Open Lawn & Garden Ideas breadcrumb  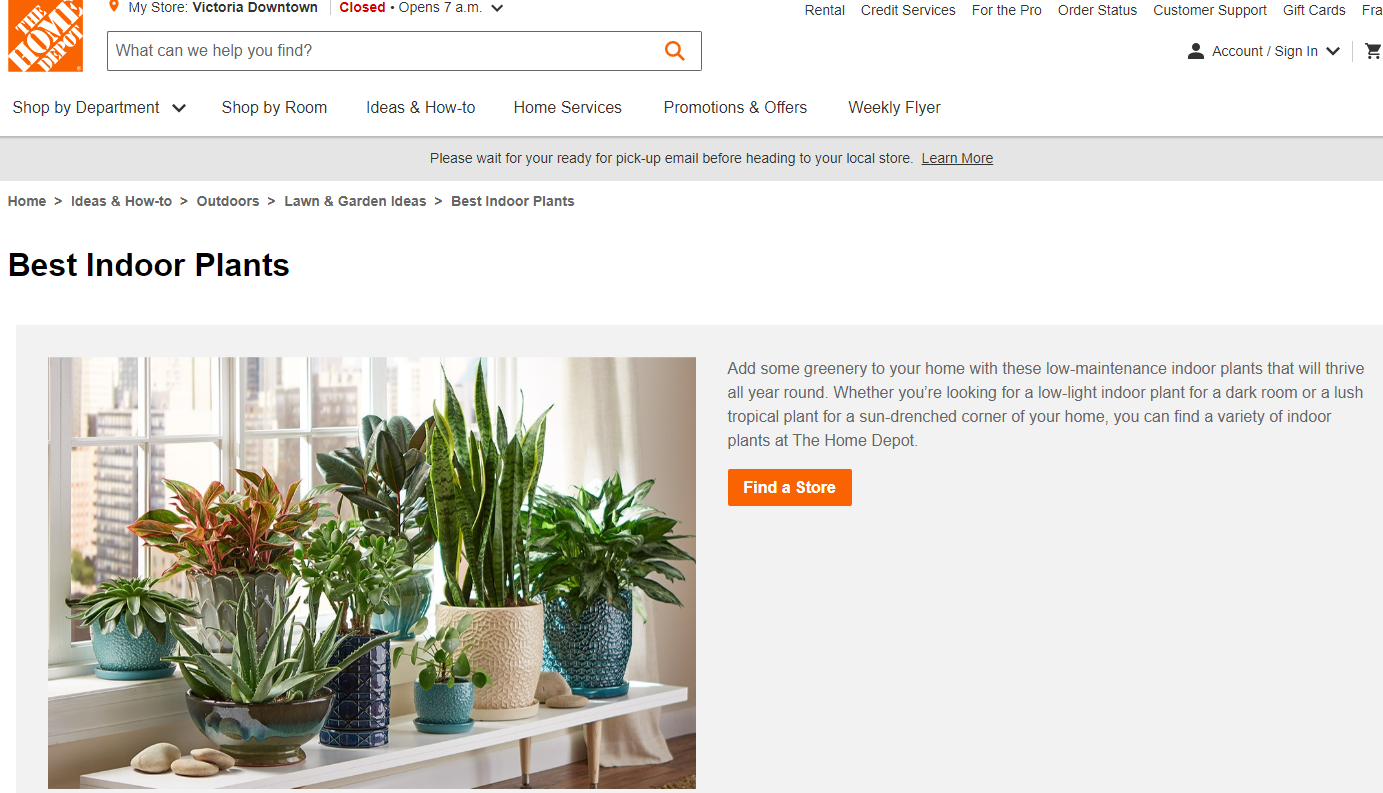pyautogui.click(x=355, y=201)
